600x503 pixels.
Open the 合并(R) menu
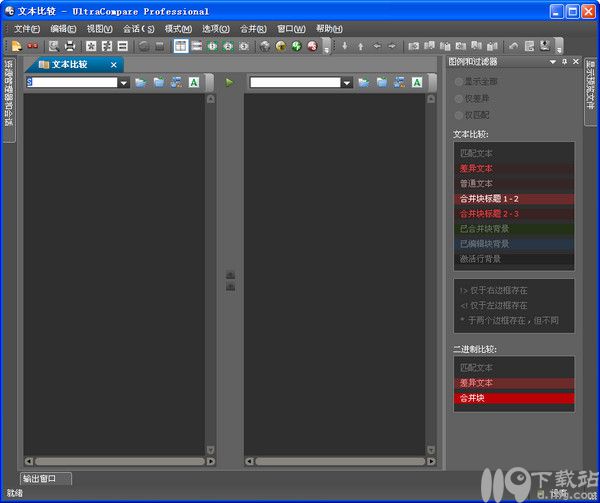[253, 29]
